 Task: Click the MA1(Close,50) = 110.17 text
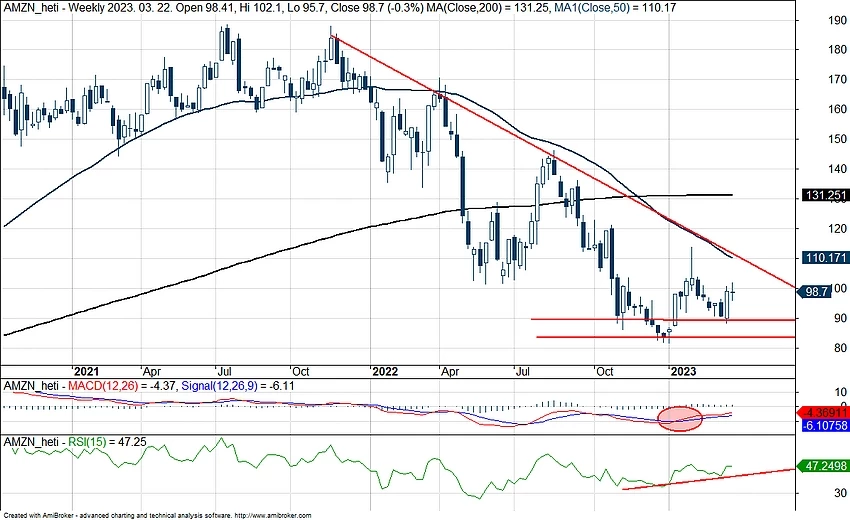(616, 8)
